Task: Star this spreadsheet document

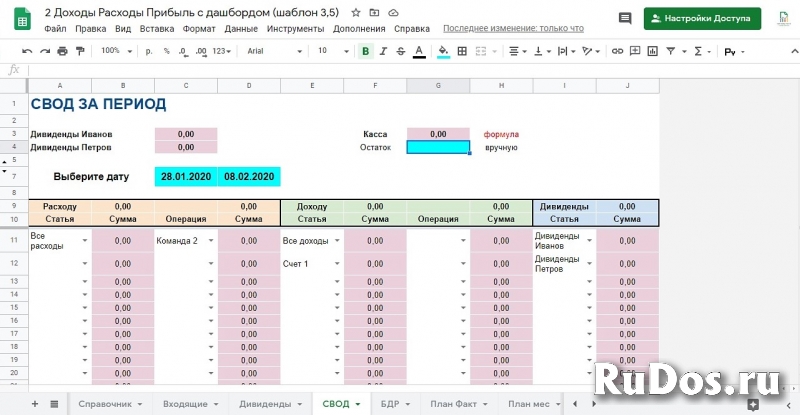Action: pyautogui.click(x=356, y=12)
